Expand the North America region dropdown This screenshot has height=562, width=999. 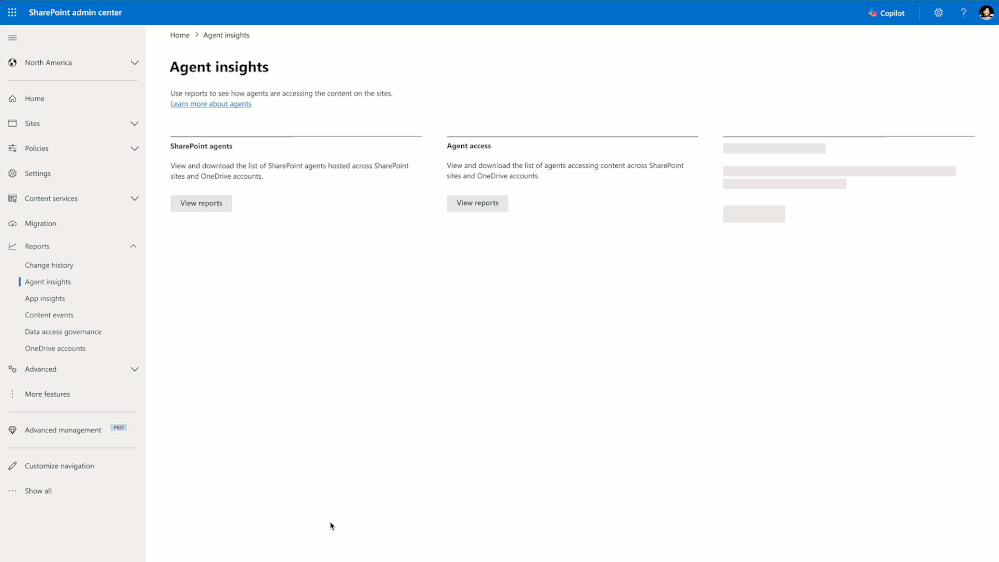pos(134,62)
